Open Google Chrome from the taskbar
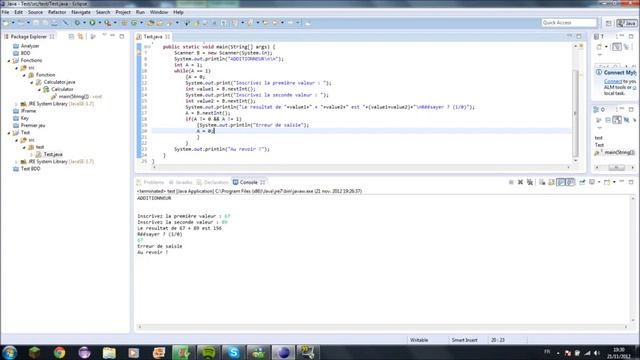Image resolution: width=640 pixels, height=360 pixels. click(59, 352)
